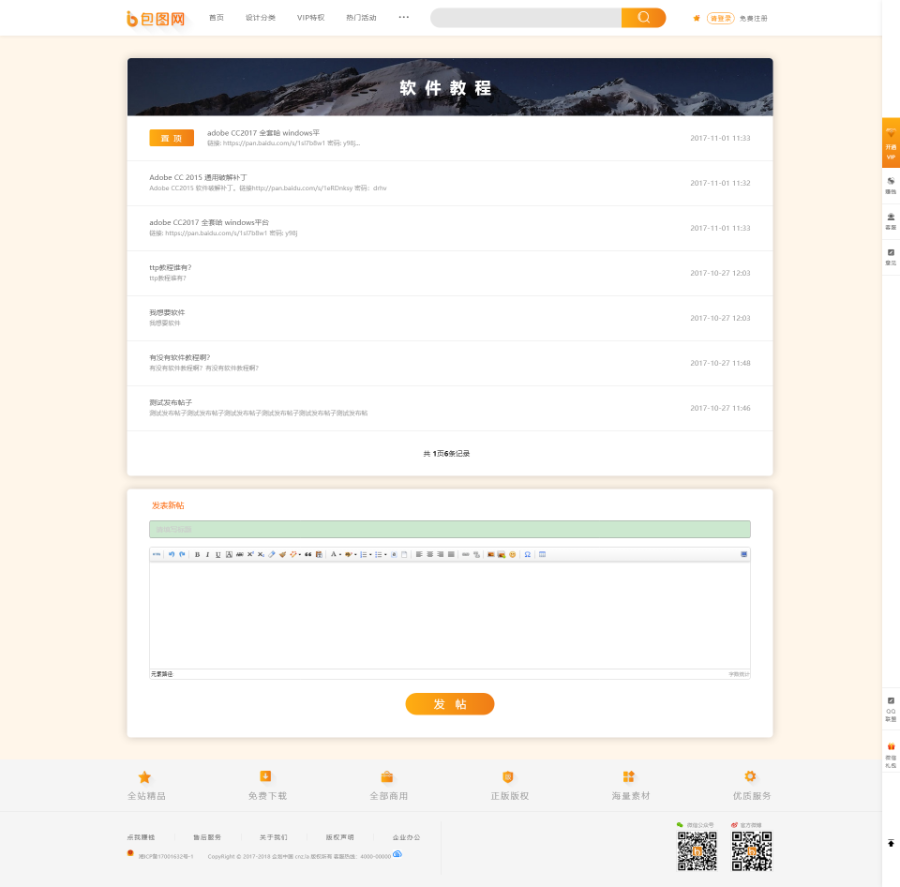
Task: Align text left in editor
Action: [419, 555]
